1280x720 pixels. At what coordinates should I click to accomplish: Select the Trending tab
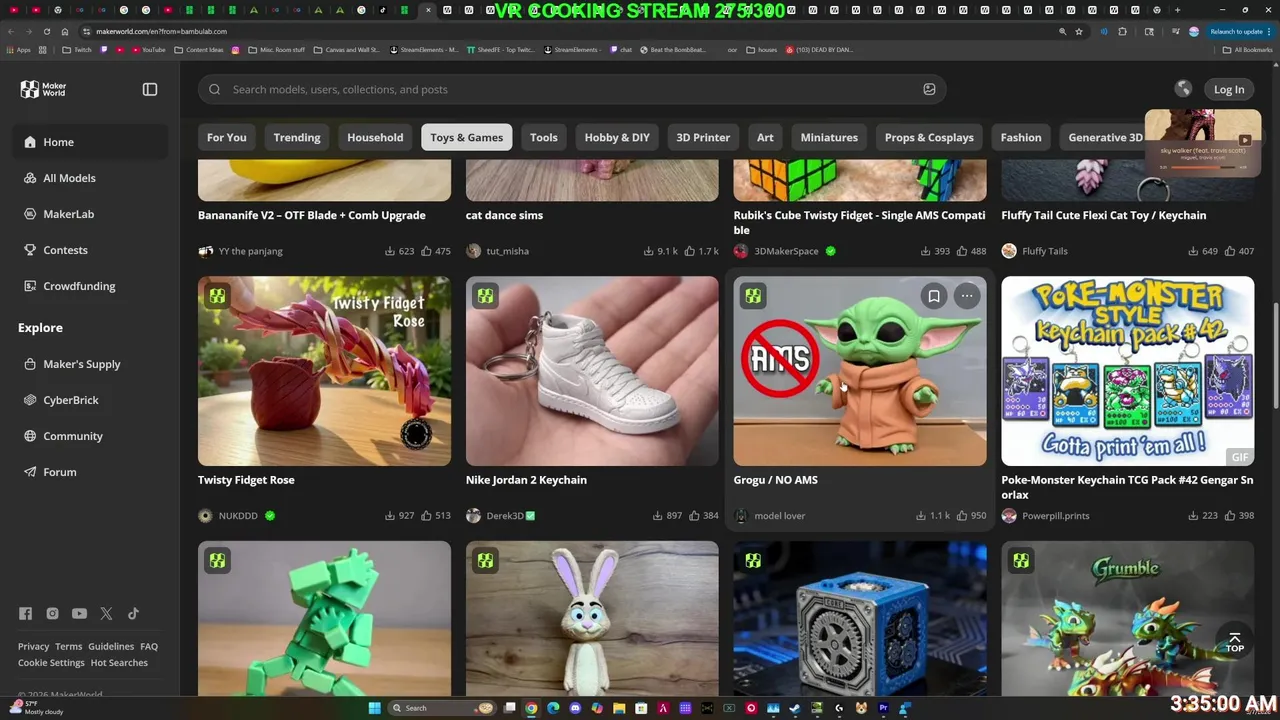pos(297,137)
